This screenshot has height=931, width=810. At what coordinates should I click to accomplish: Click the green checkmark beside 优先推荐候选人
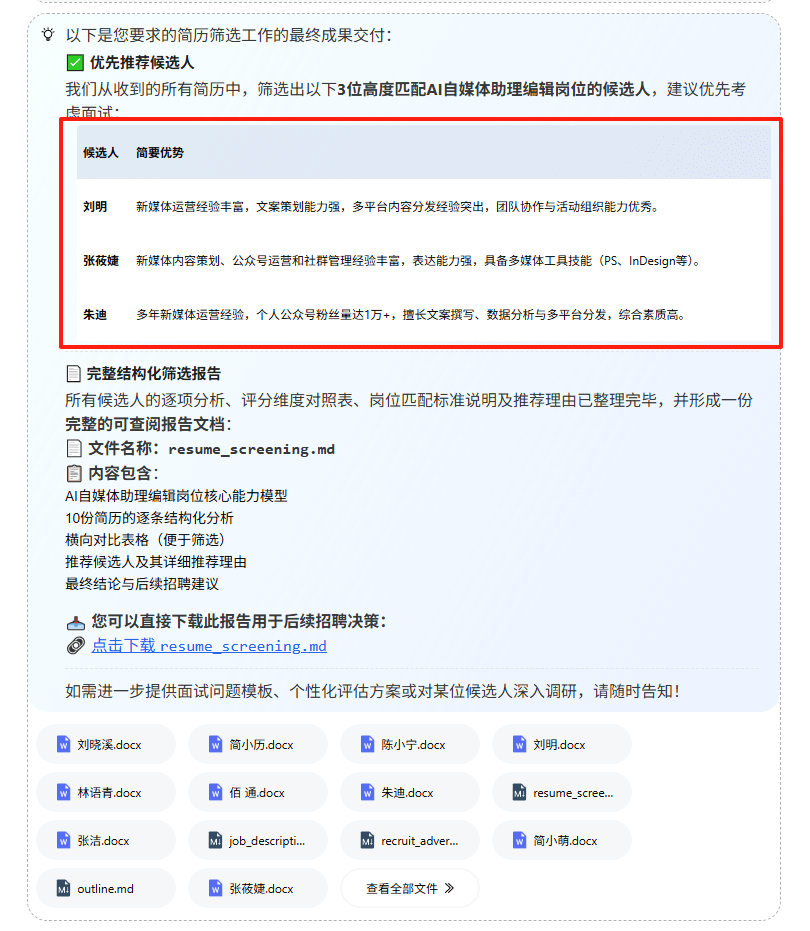click(74, 63)
